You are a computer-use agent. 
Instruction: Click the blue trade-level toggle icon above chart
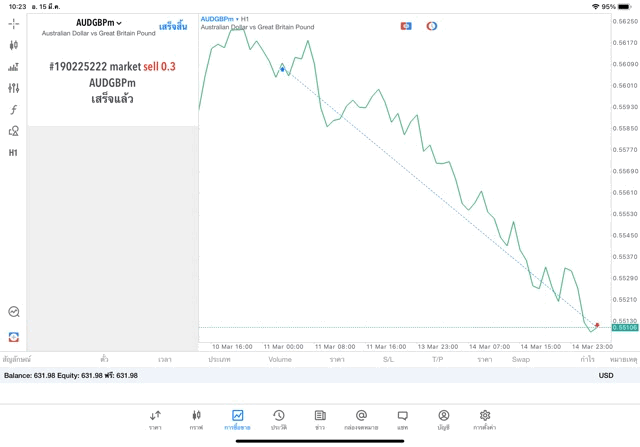406,26
